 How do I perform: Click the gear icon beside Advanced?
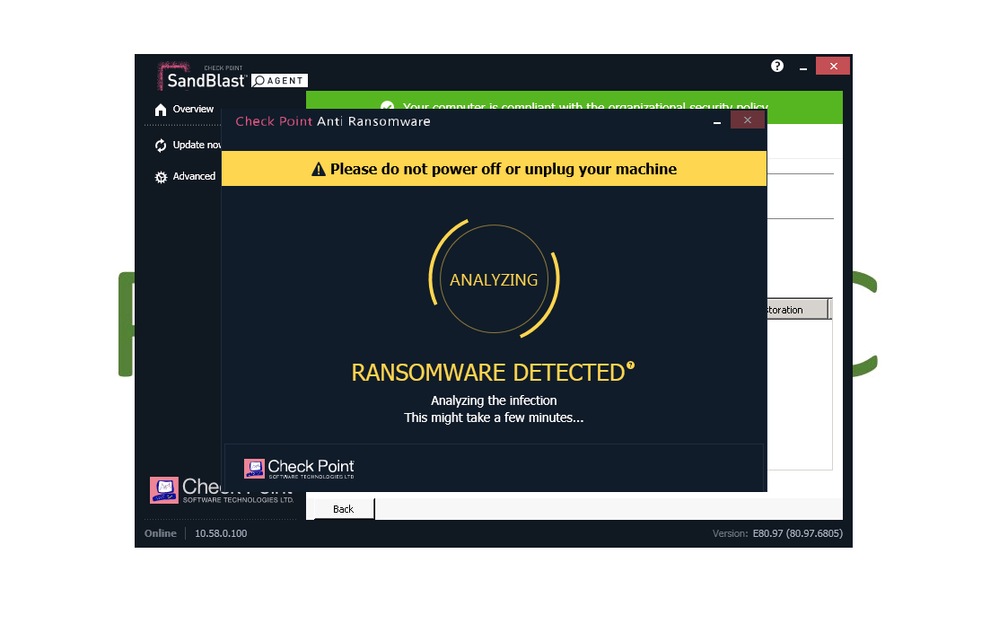point(161,177)
